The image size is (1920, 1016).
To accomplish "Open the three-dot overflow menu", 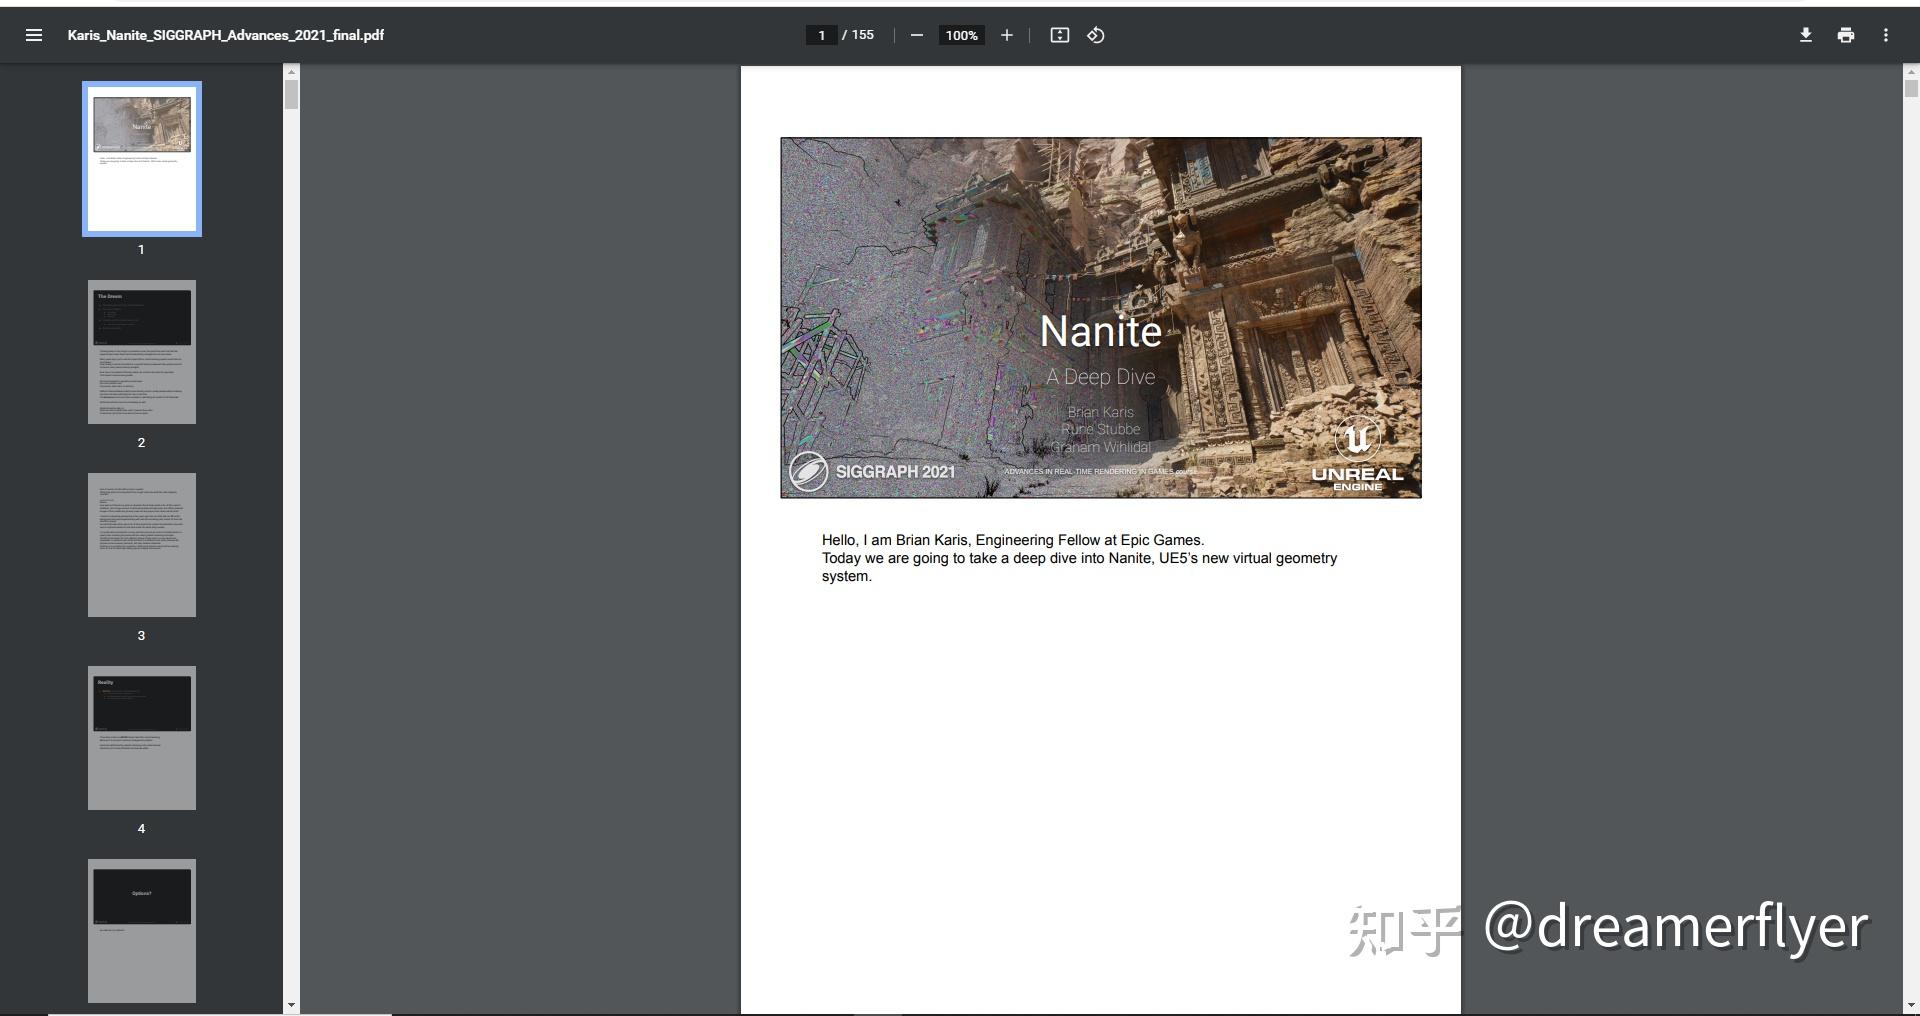I will [1886, 35].
